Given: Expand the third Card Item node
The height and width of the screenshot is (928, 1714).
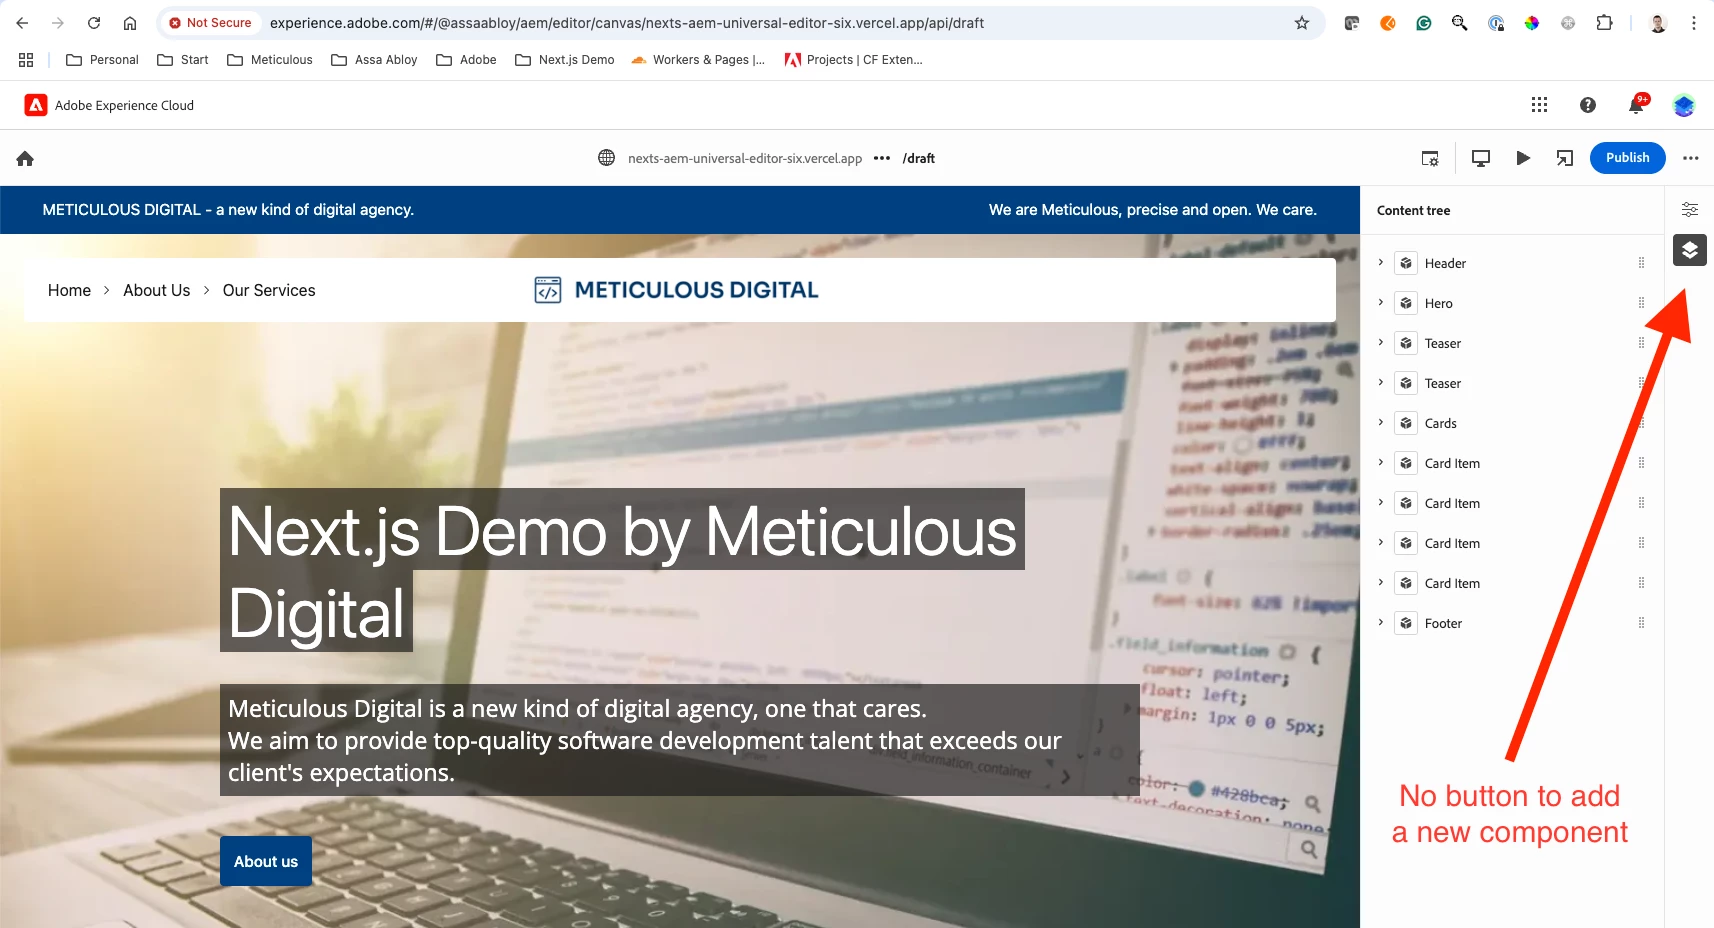Looking at the screenshot, I should pos(1381,543).
